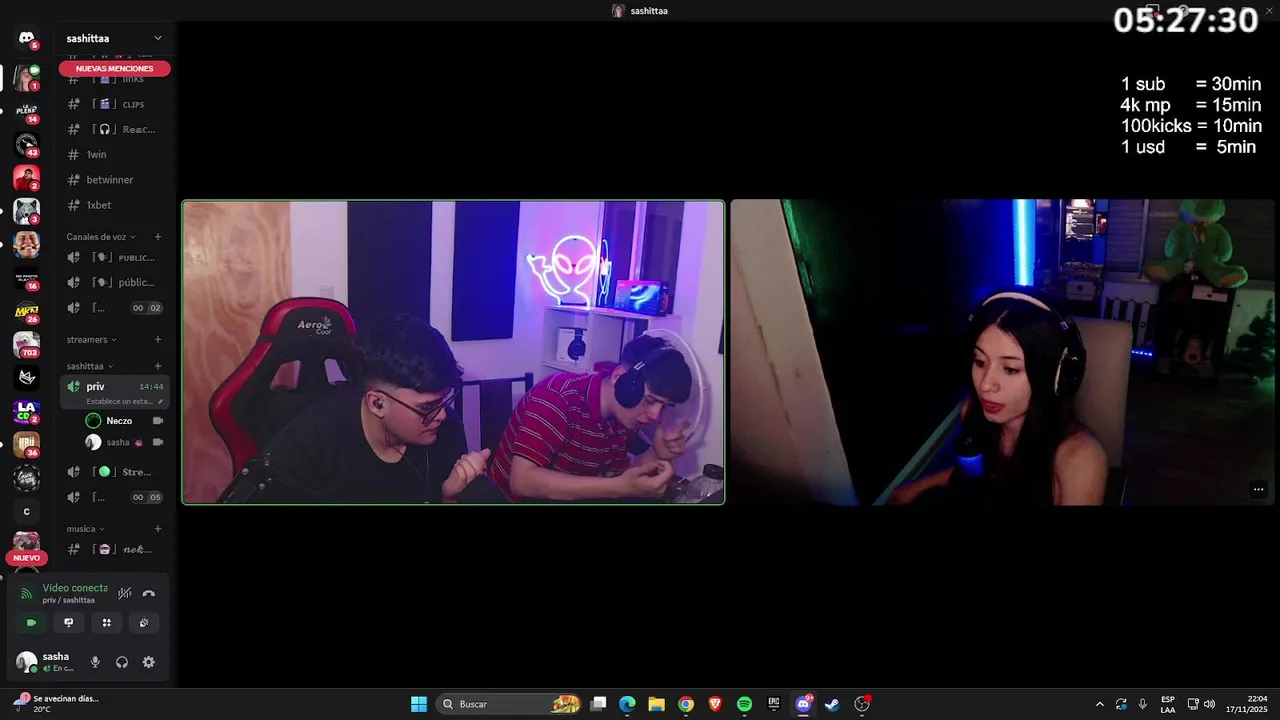This screenshot has width=1280, height=720.
Task: Collapse the musica category
Action: [85, 529]
